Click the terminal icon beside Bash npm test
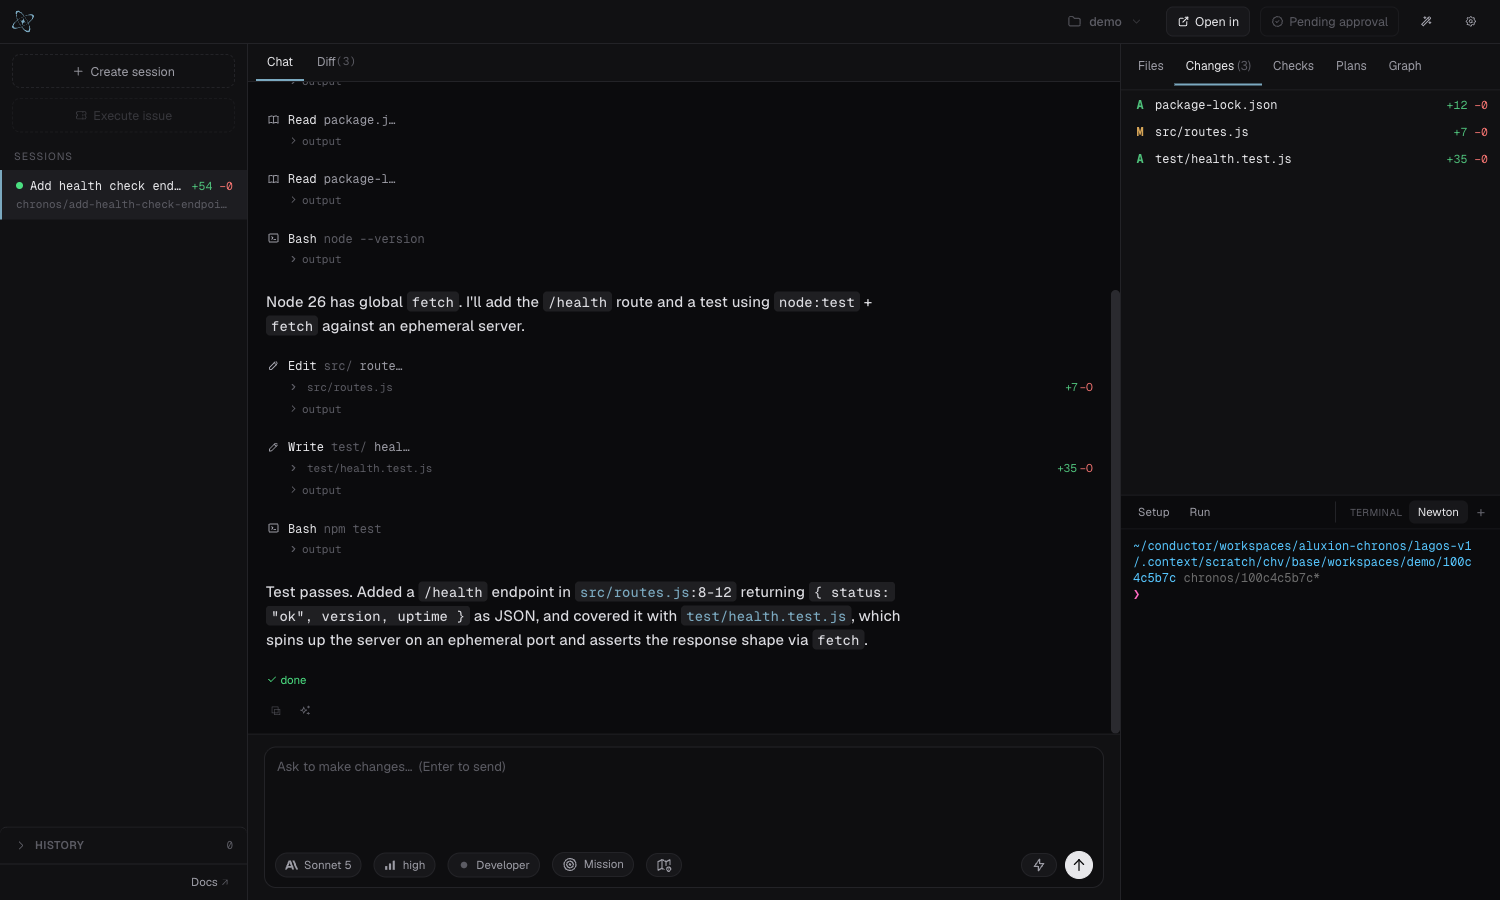This screenshot has height=900, width=1500. click(273, 529)
